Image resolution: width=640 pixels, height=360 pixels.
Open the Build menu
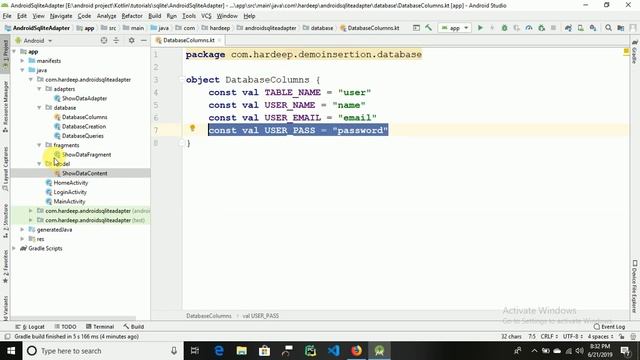(x=154, y=16)
